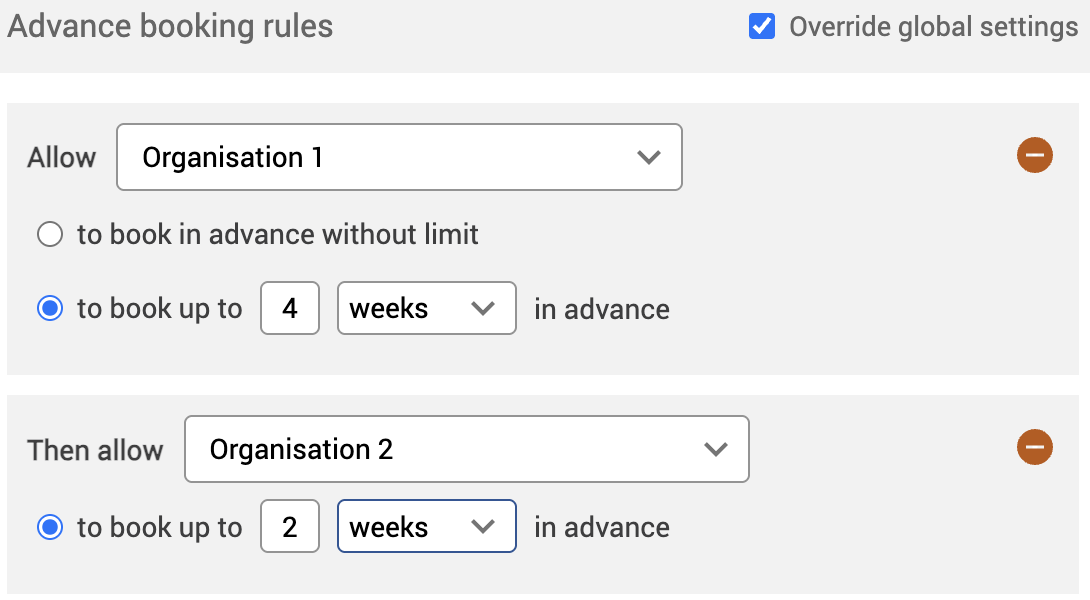Click the number field showing 2
Screen dimensions: 1090x600
[289, 526]
